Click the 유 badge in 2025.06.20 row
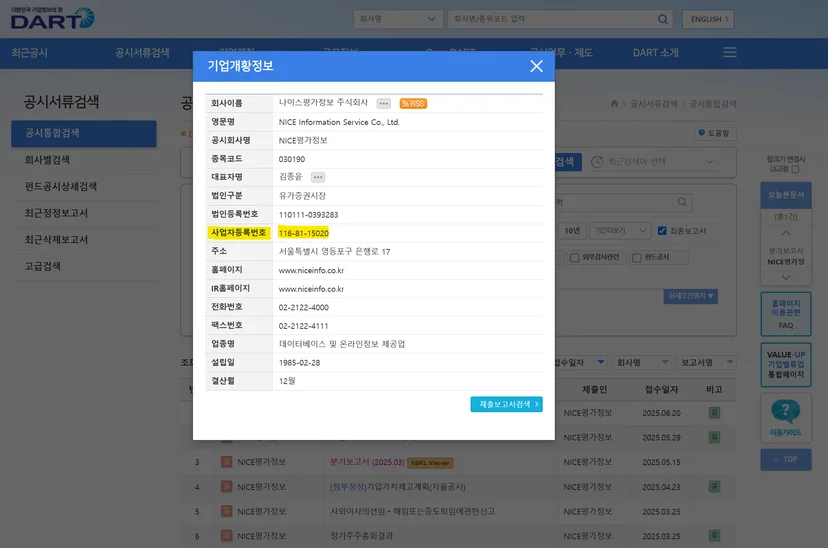 coord(714,413)
